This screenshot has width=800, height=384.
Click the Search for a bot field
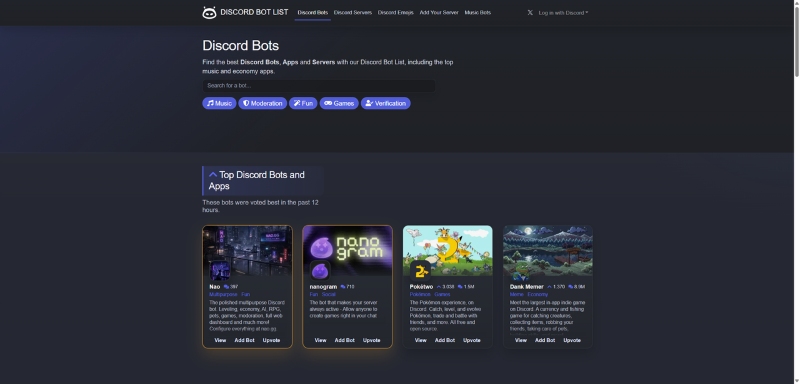click(x=319, y=86)
